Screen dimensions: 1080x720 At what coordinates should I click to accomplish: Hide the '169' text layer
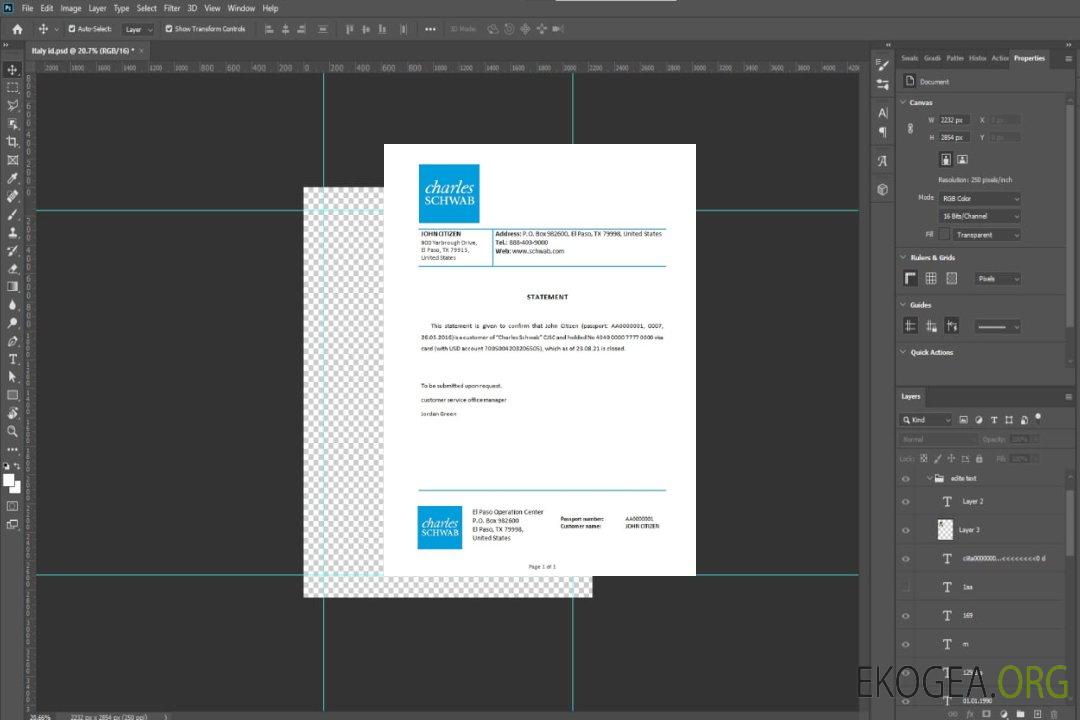pyautogui.click(x=906, y=616)
